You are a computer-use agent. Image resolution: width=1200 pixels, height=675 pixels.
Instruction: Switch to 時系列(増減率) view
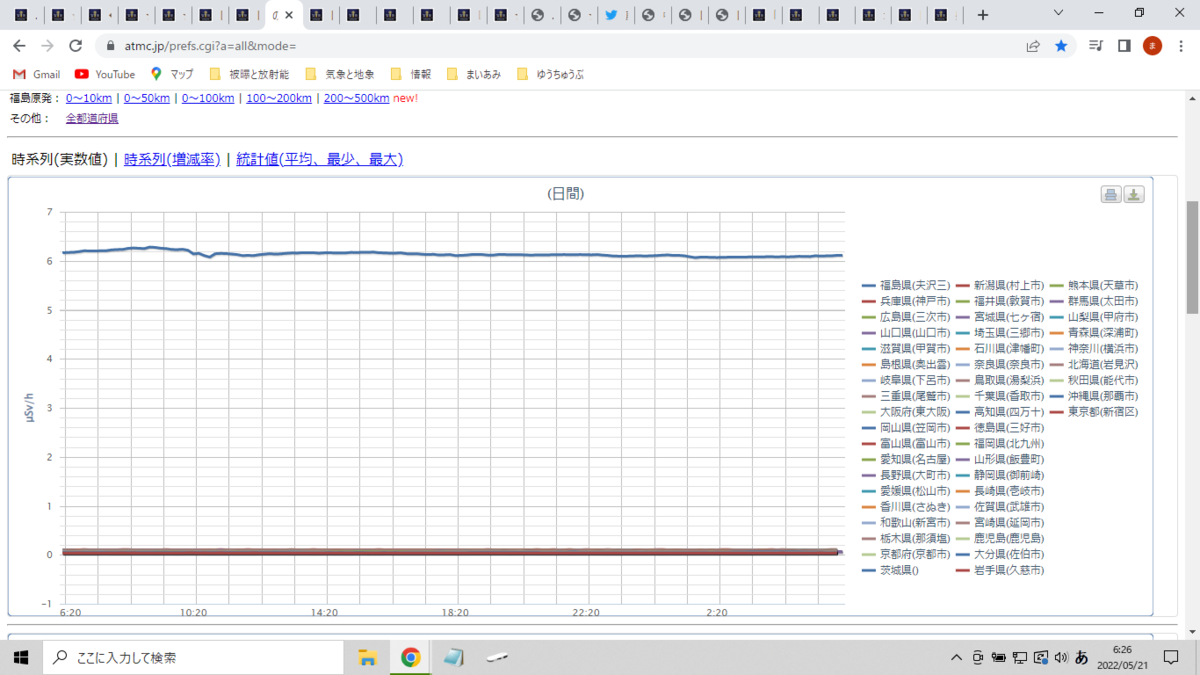click(172, 159)
